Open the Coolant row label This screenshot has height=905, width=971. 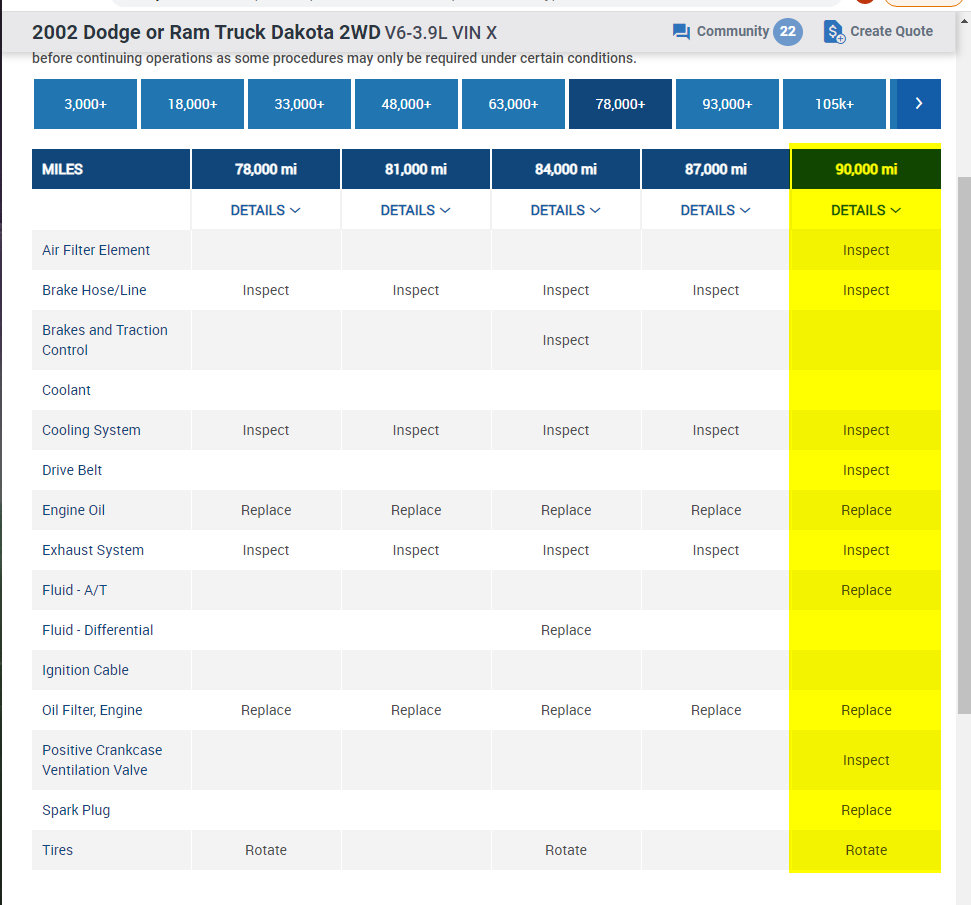66,390
